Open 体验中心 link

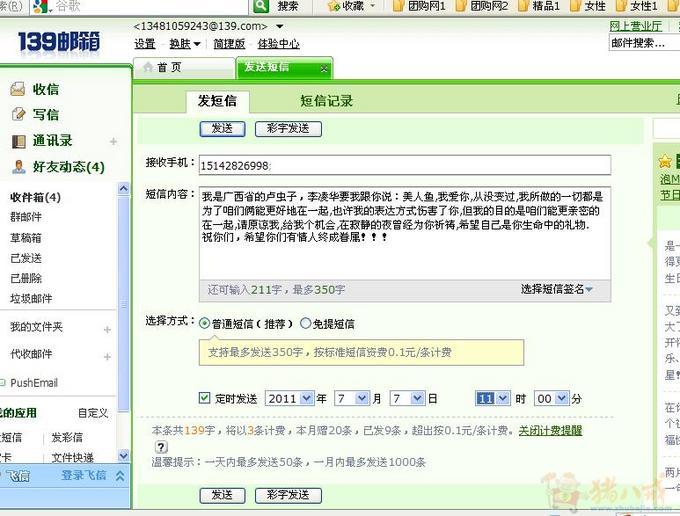pos(278,44)
